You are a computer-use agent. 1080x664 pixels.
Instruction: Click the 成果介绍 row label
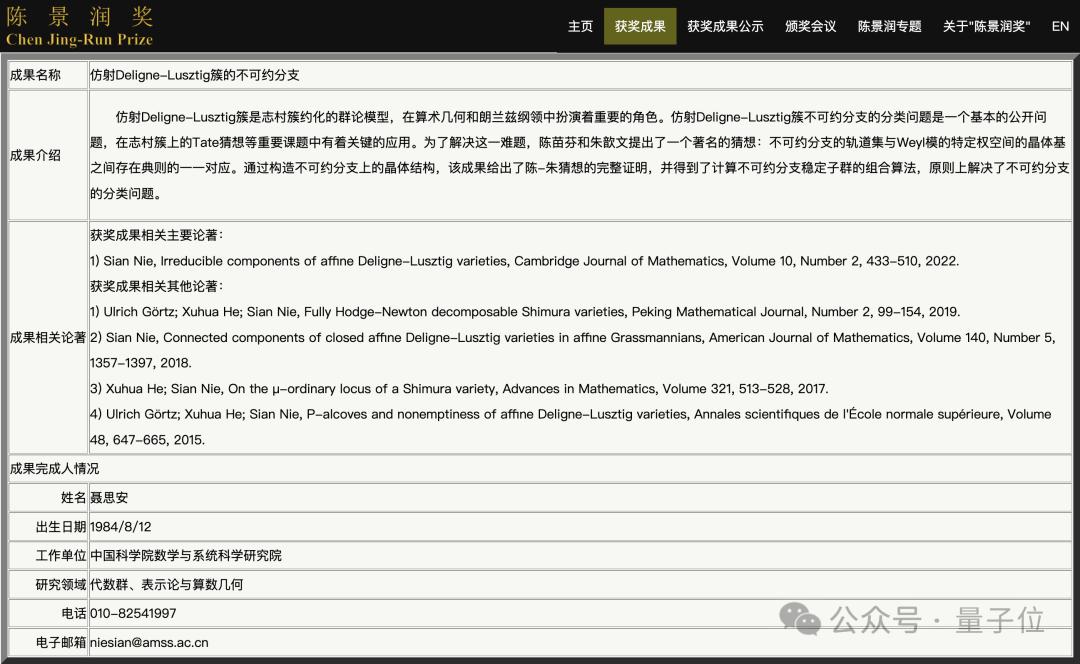pos(35,155)
